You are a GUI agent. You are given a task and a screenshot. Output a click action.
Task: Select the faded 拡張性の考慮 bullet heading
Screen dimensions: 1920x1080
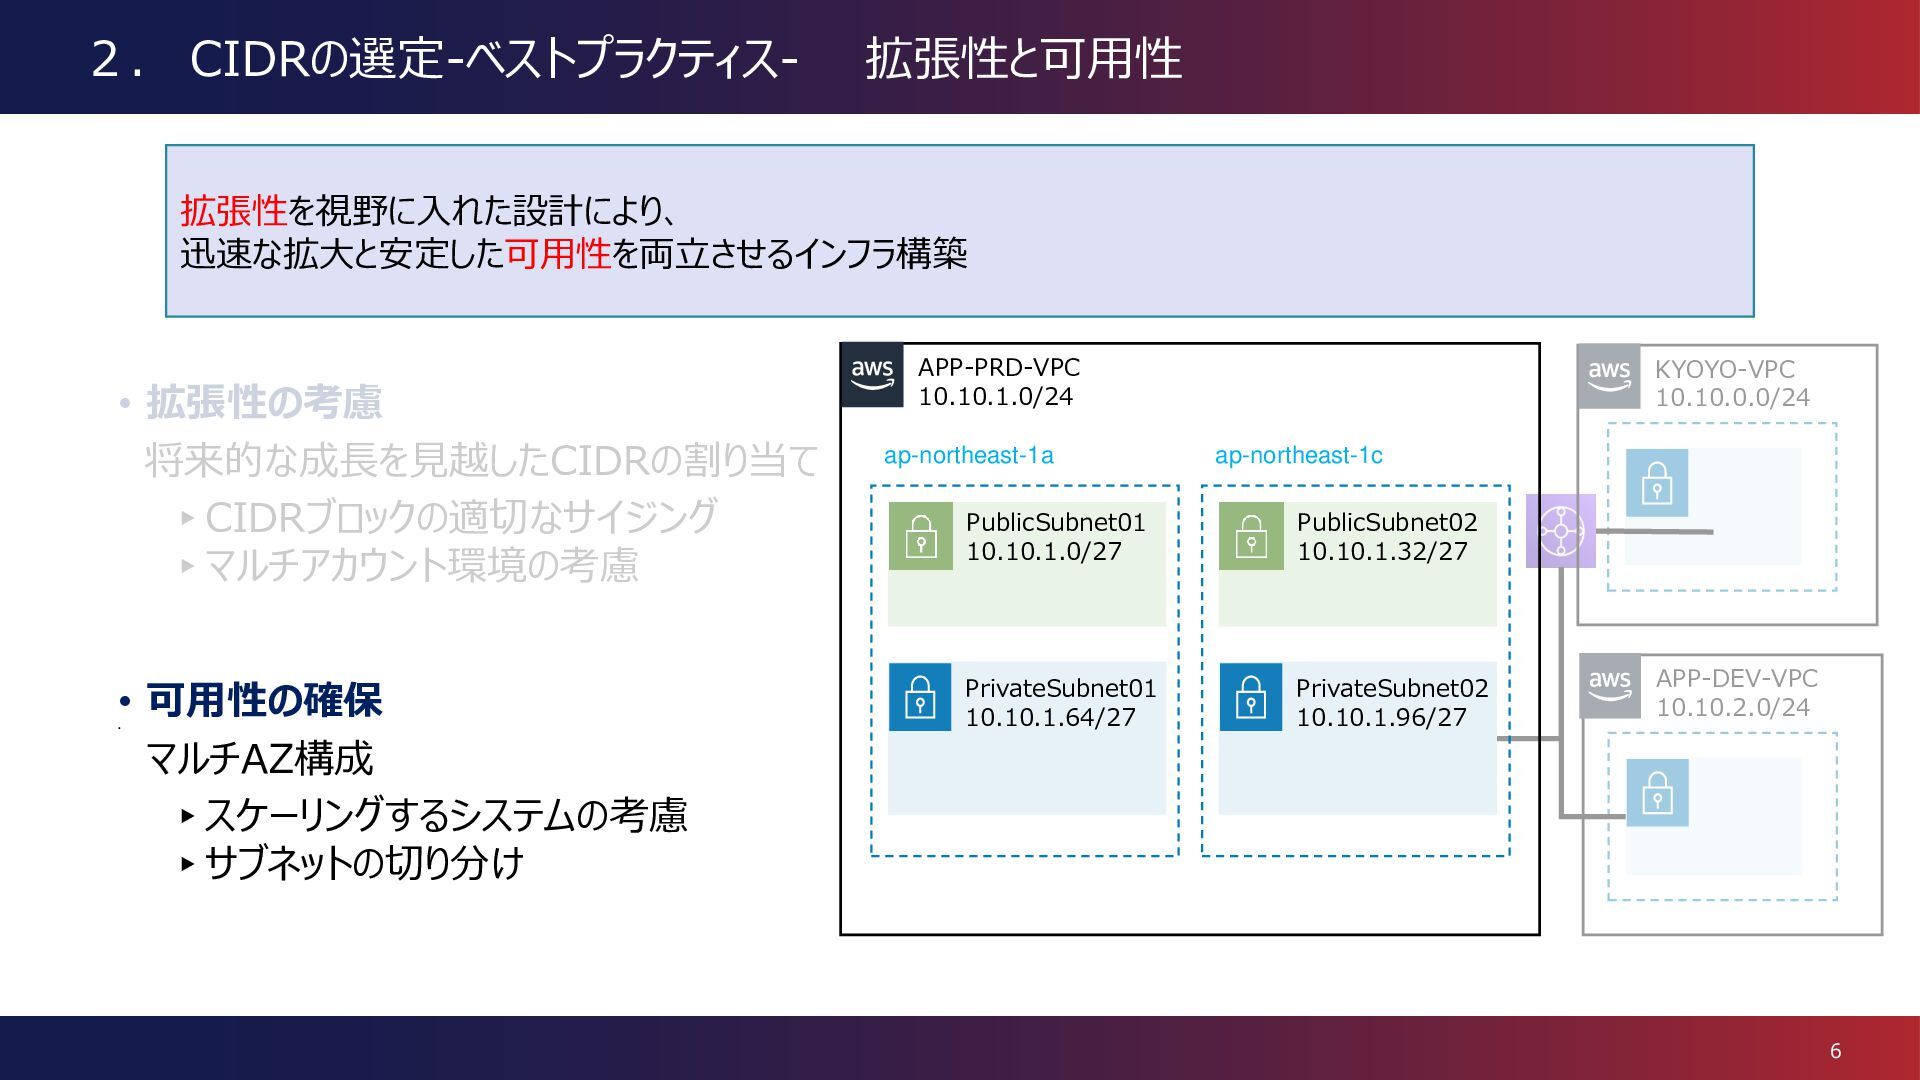click(x=264, y=402)
